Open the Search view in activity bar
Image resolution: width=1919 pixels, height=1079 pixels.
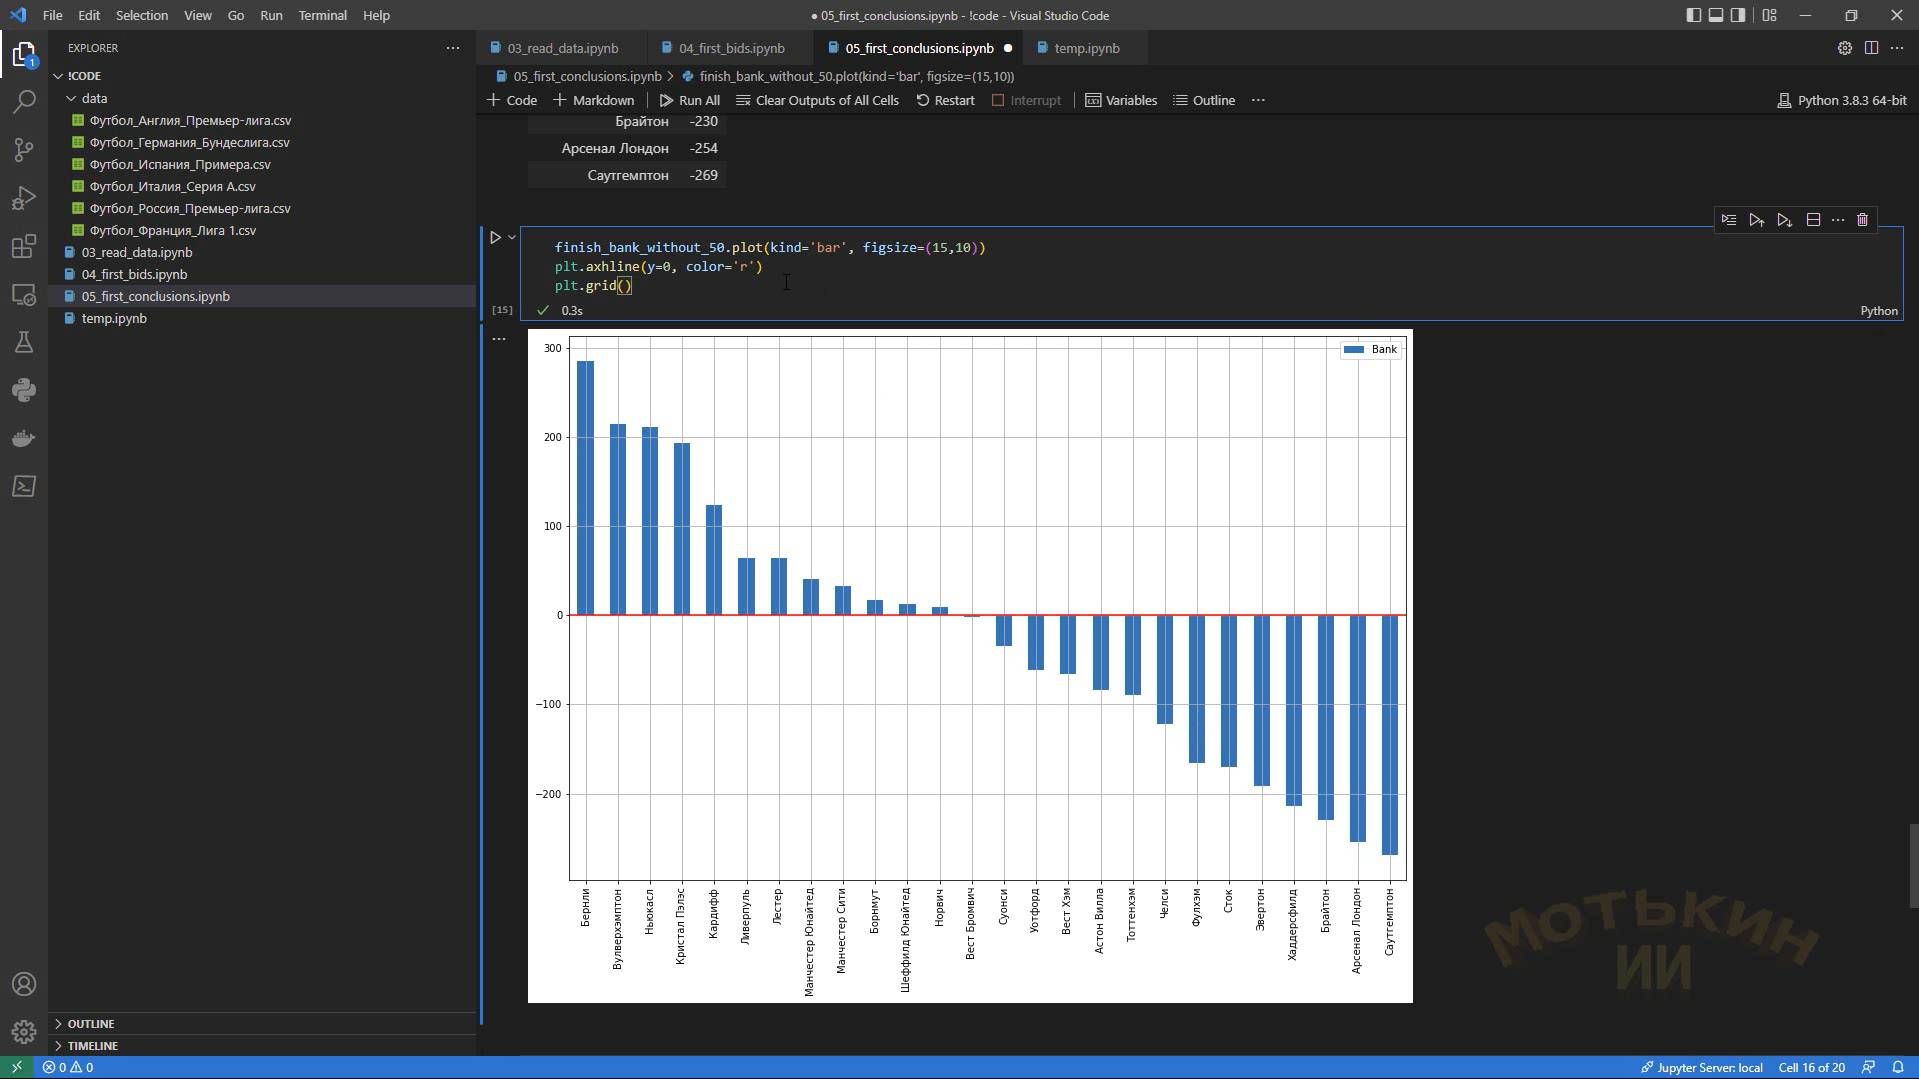coord(24,102)
